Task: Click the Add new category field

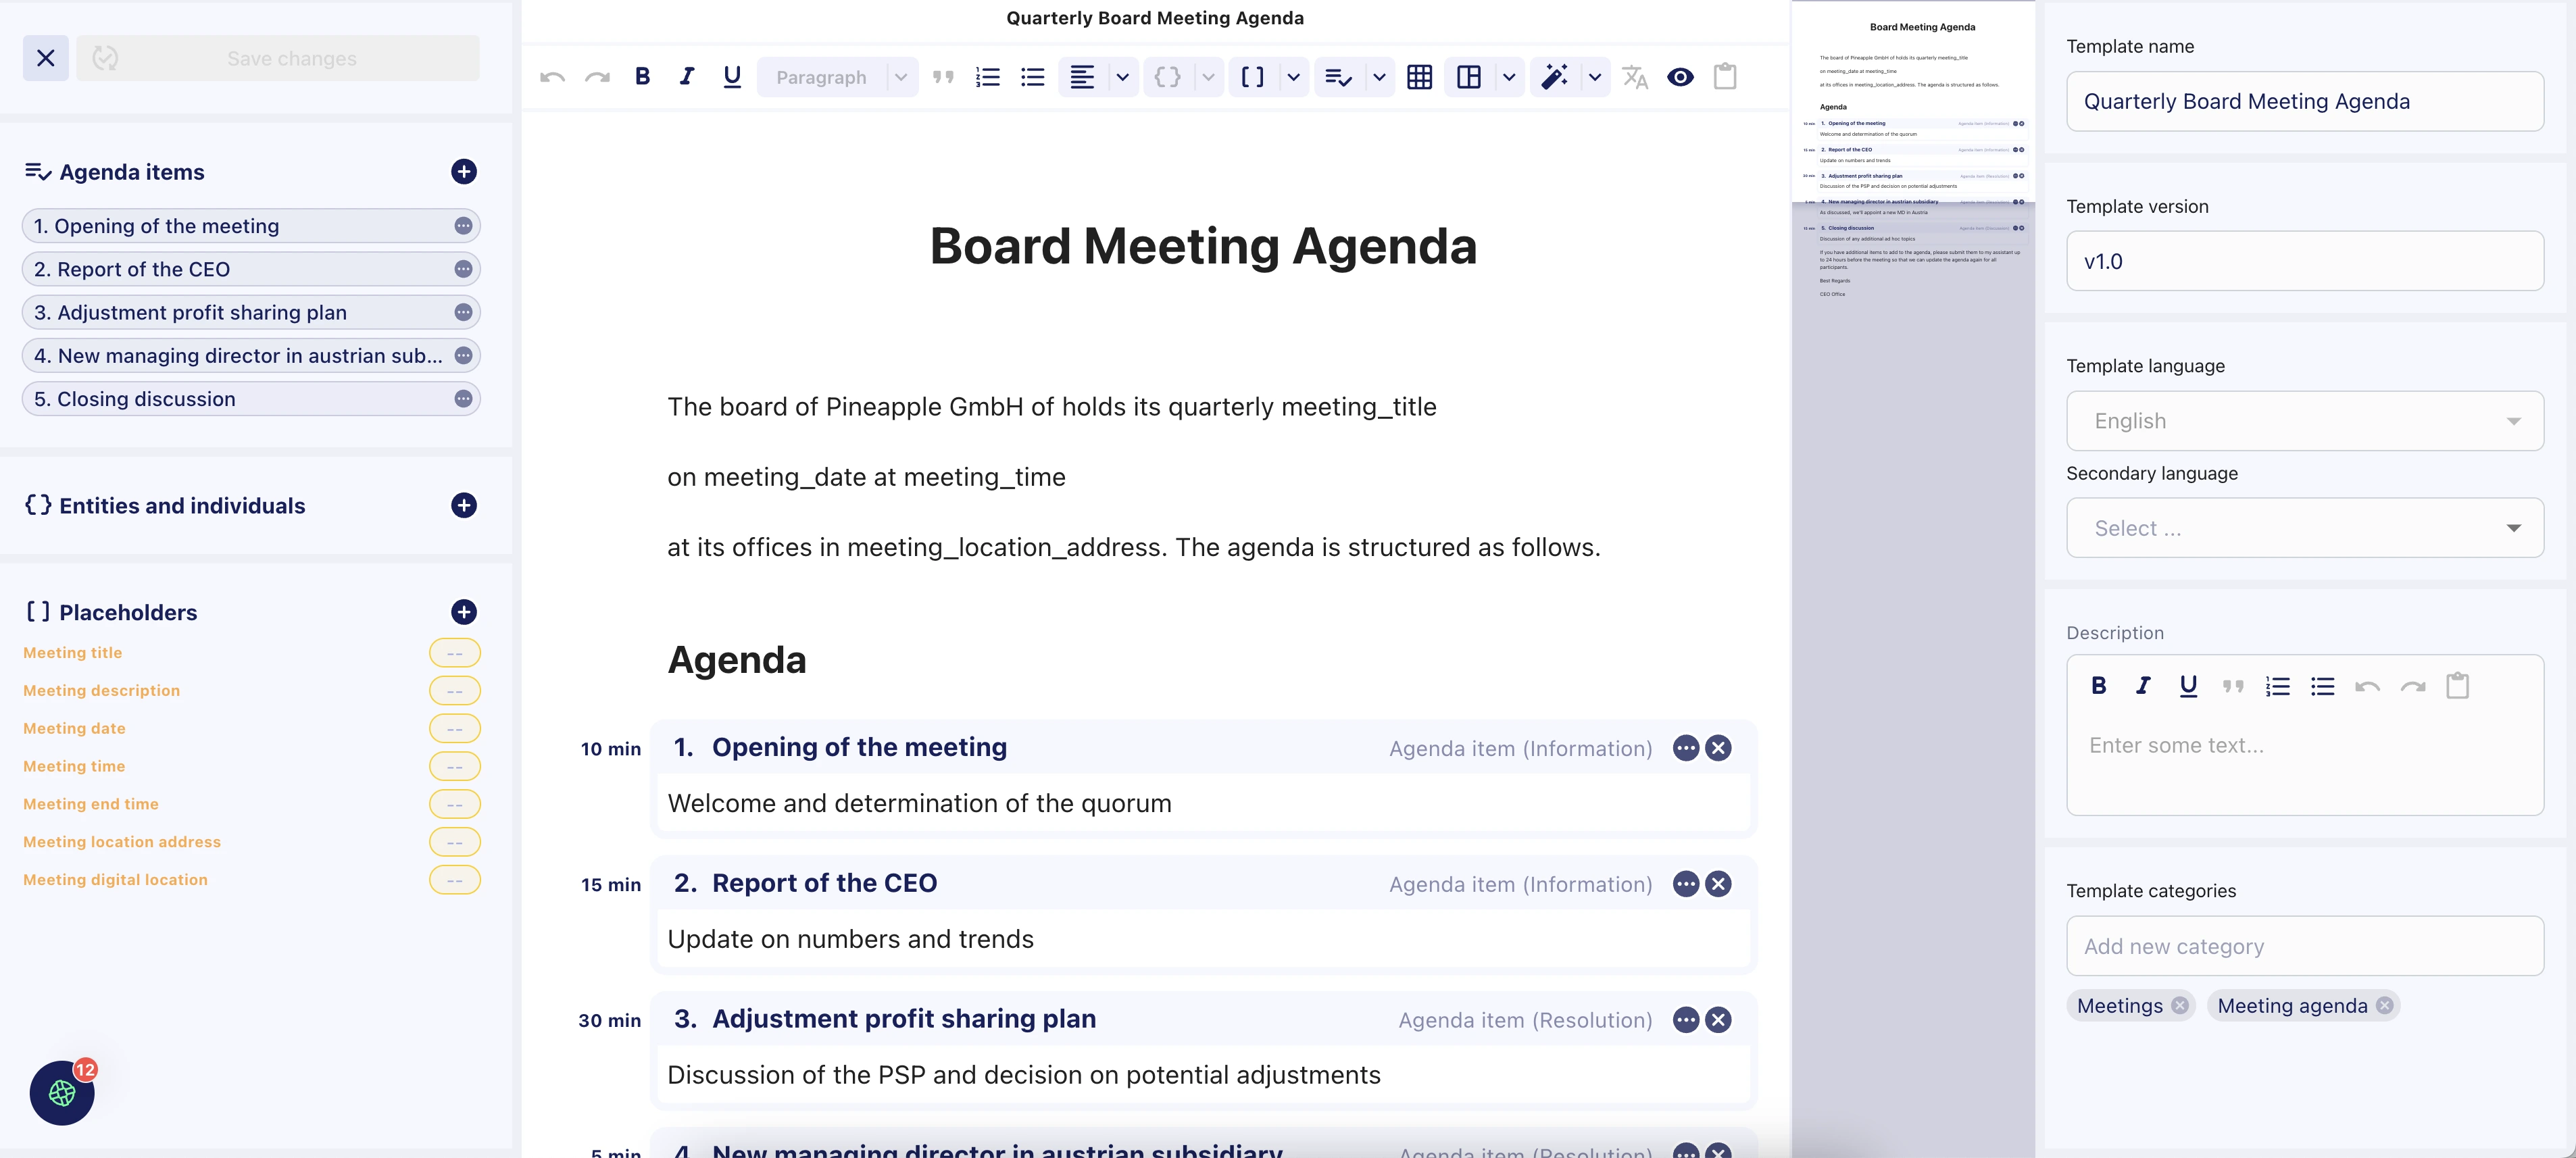Action: click(2305, 946)
